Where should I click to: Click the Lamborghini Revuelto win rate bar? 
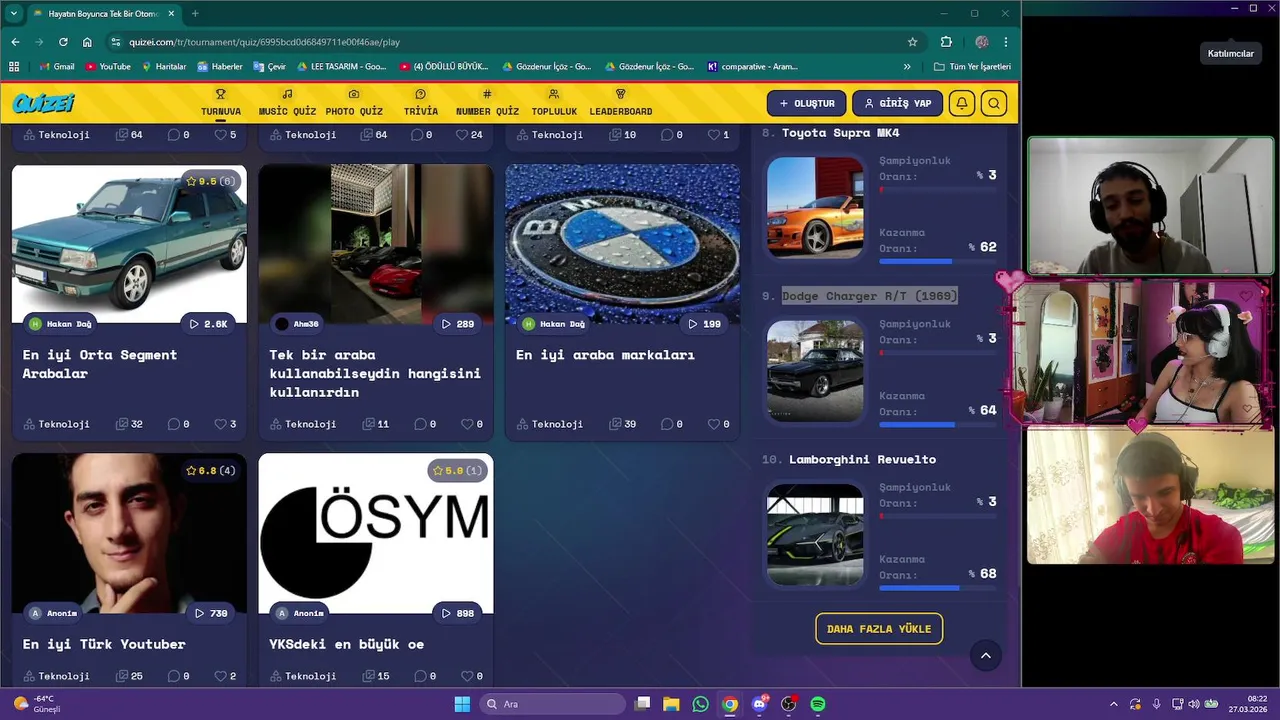[937, 588]
